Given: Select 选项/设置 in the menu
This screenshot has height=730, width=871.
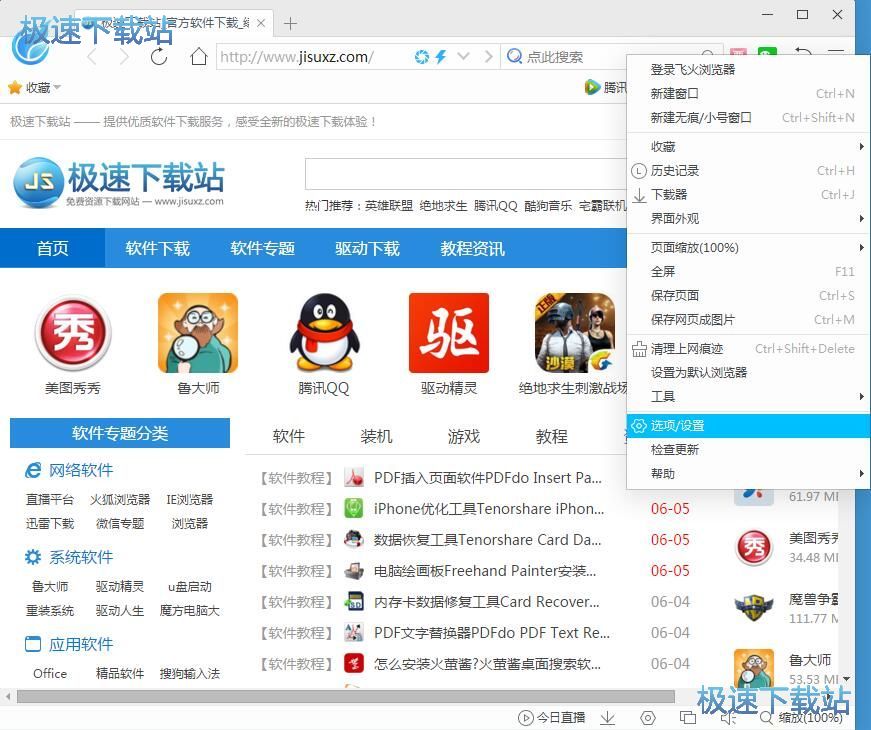Looking at the screenshot, I should (x=748, y=426).
